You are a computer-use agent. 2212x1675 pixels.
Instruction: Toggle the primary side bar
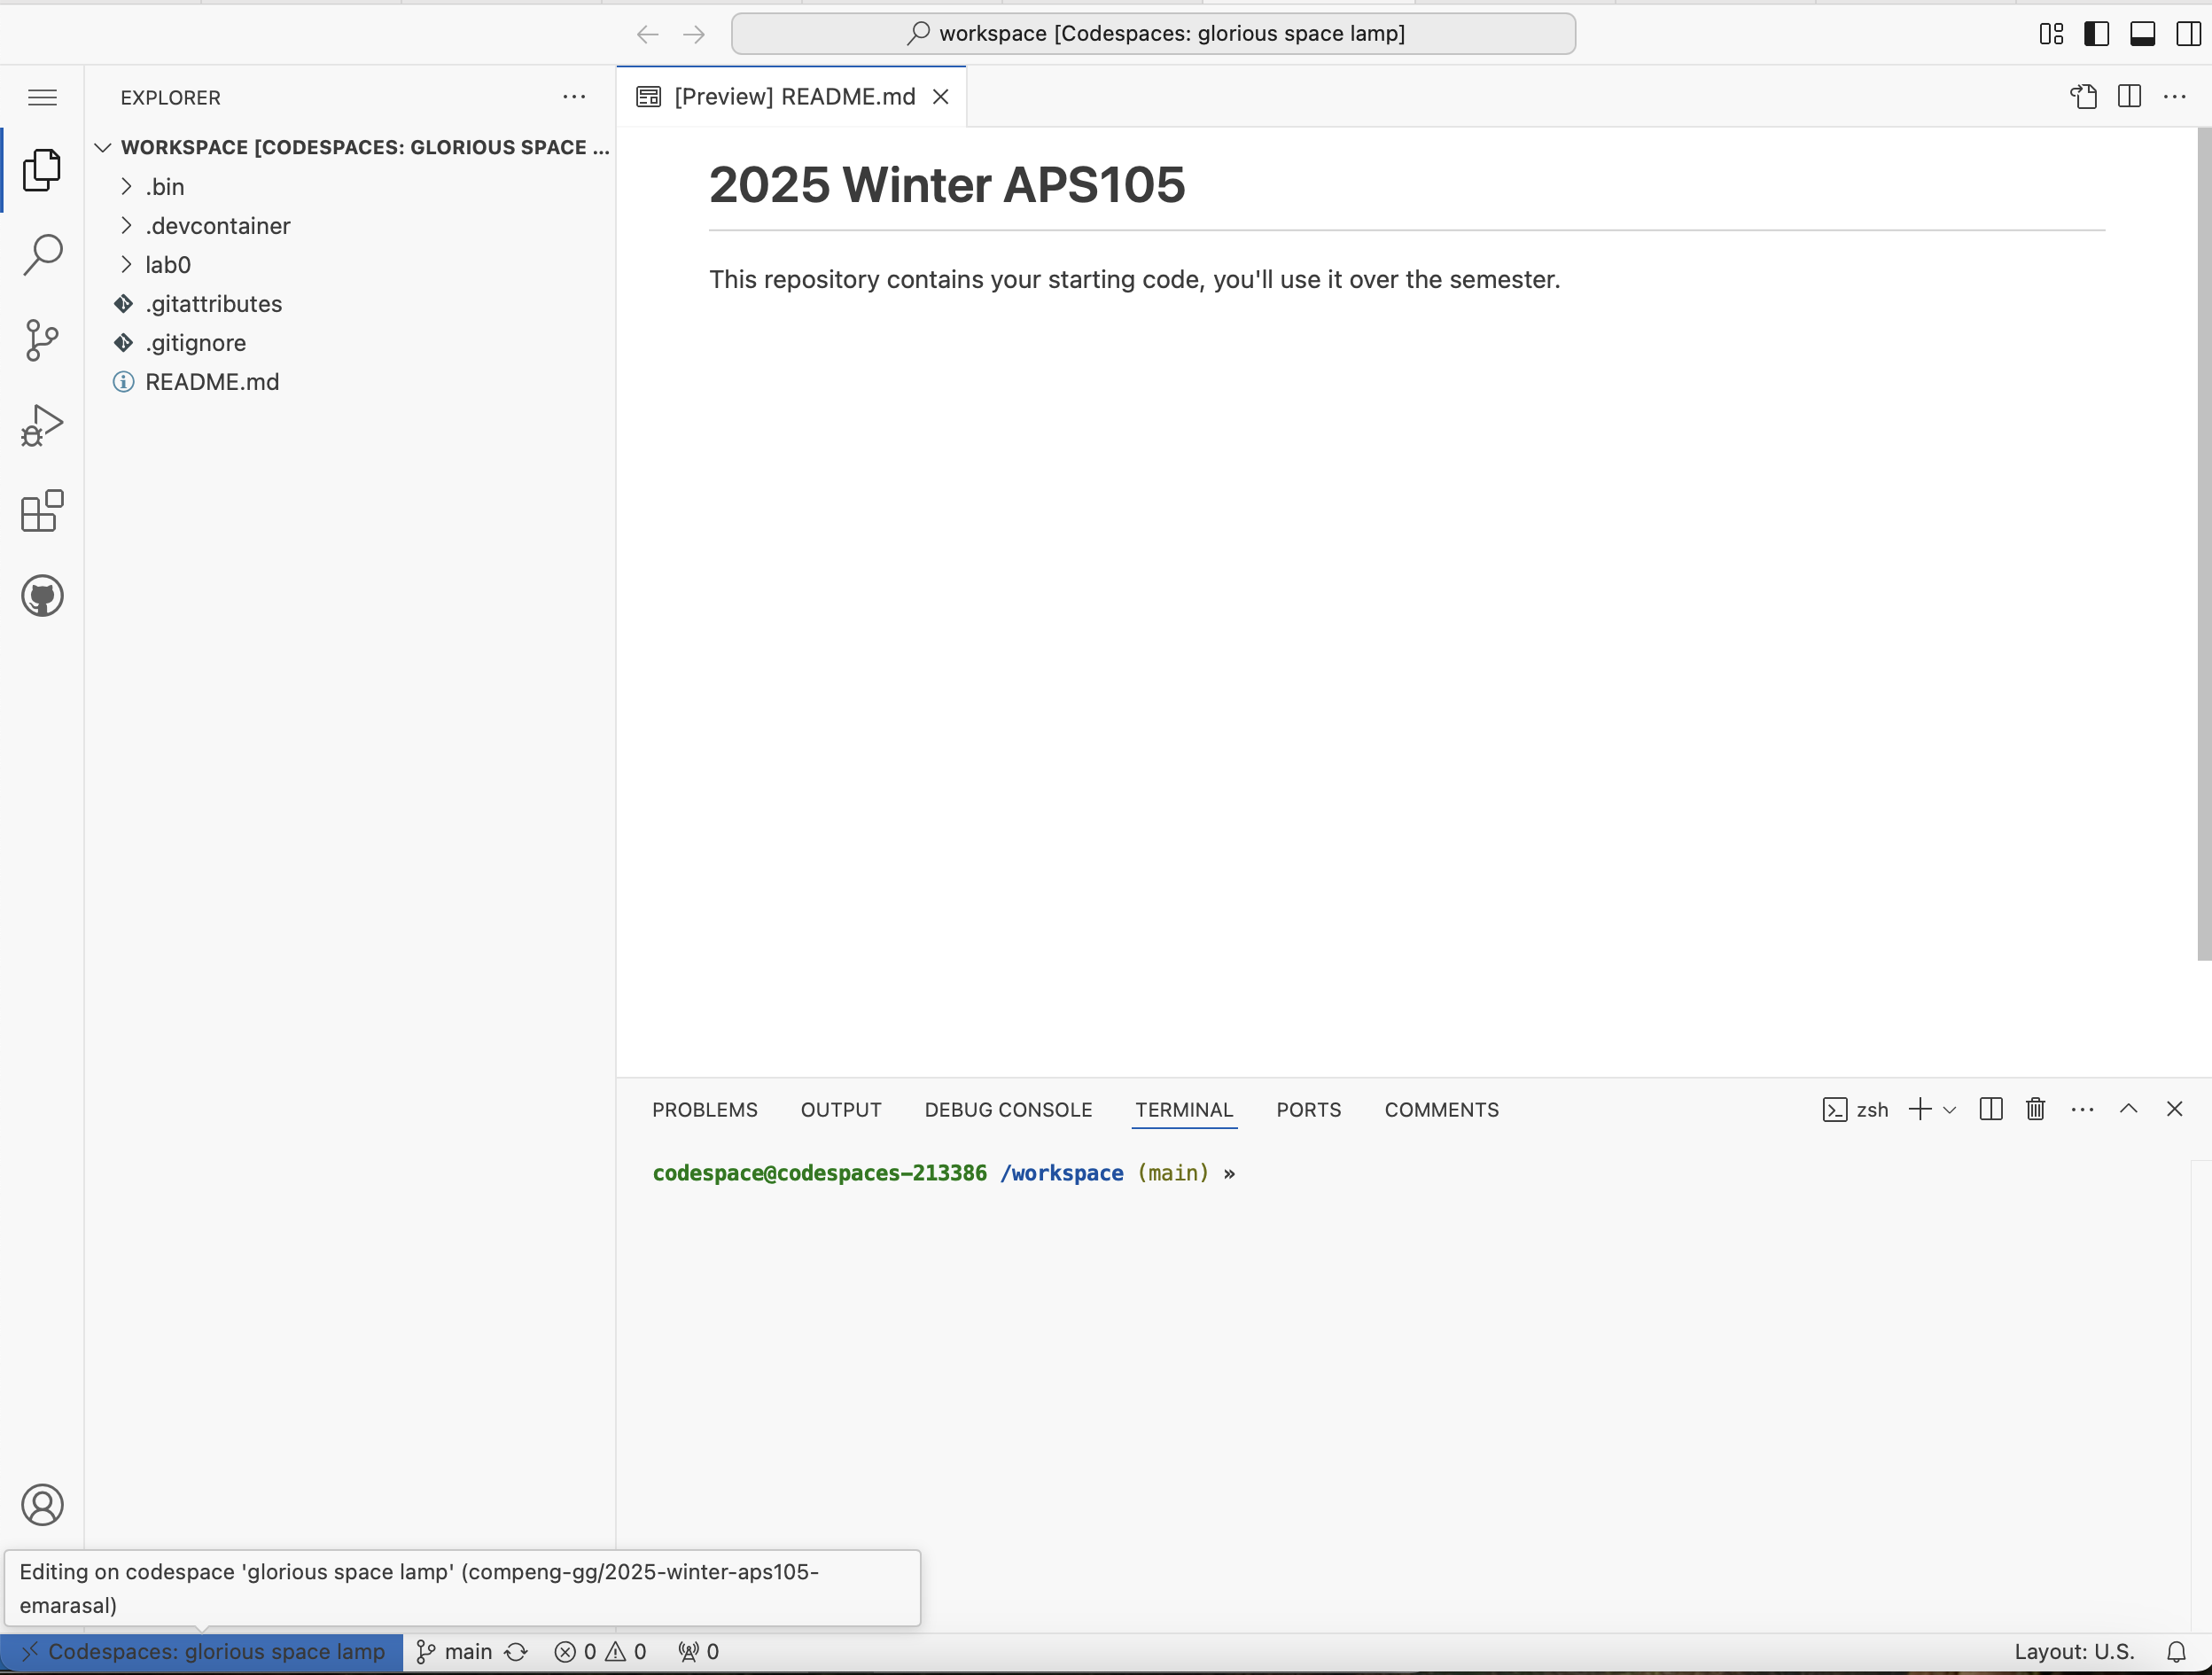2097,34
